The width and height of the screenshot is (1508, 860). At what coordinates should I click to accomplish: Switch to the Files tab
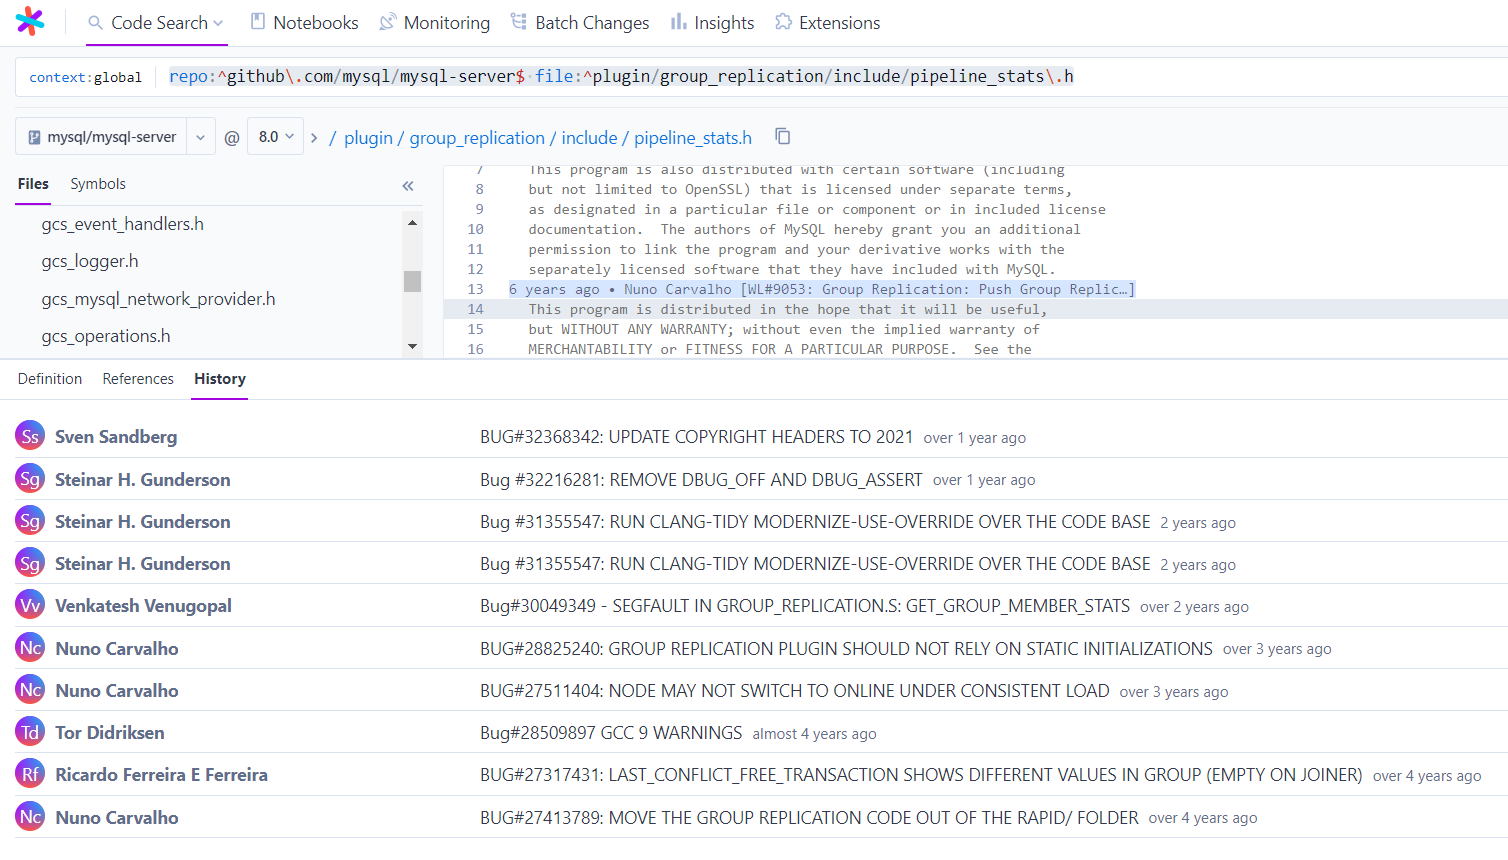[x=33, y=184]
